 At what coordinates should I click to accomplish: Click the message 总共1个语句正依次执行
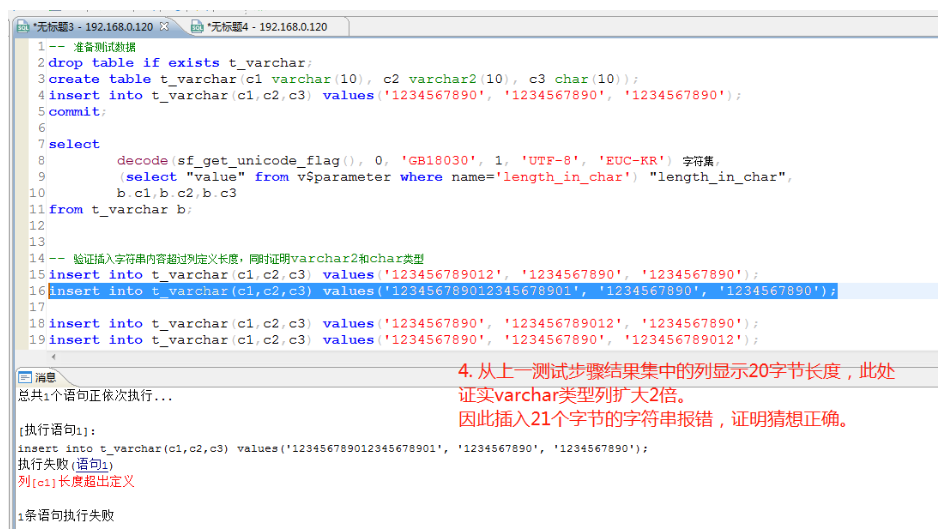pyautogui.click(x=95, y=396)
